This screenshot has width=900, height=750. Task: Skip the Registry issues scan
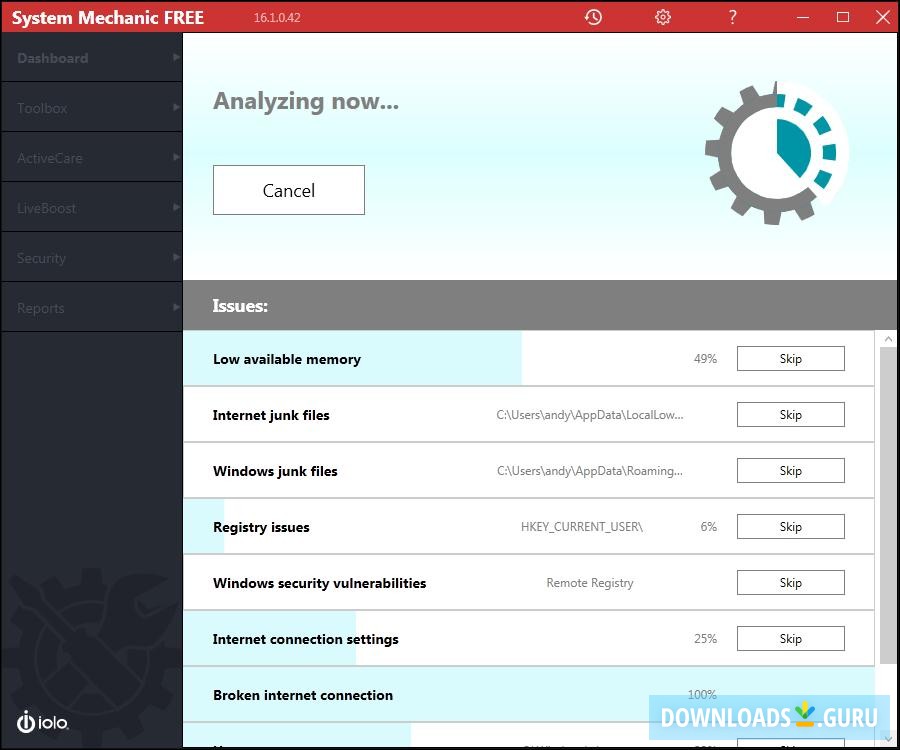pos(790,526)
